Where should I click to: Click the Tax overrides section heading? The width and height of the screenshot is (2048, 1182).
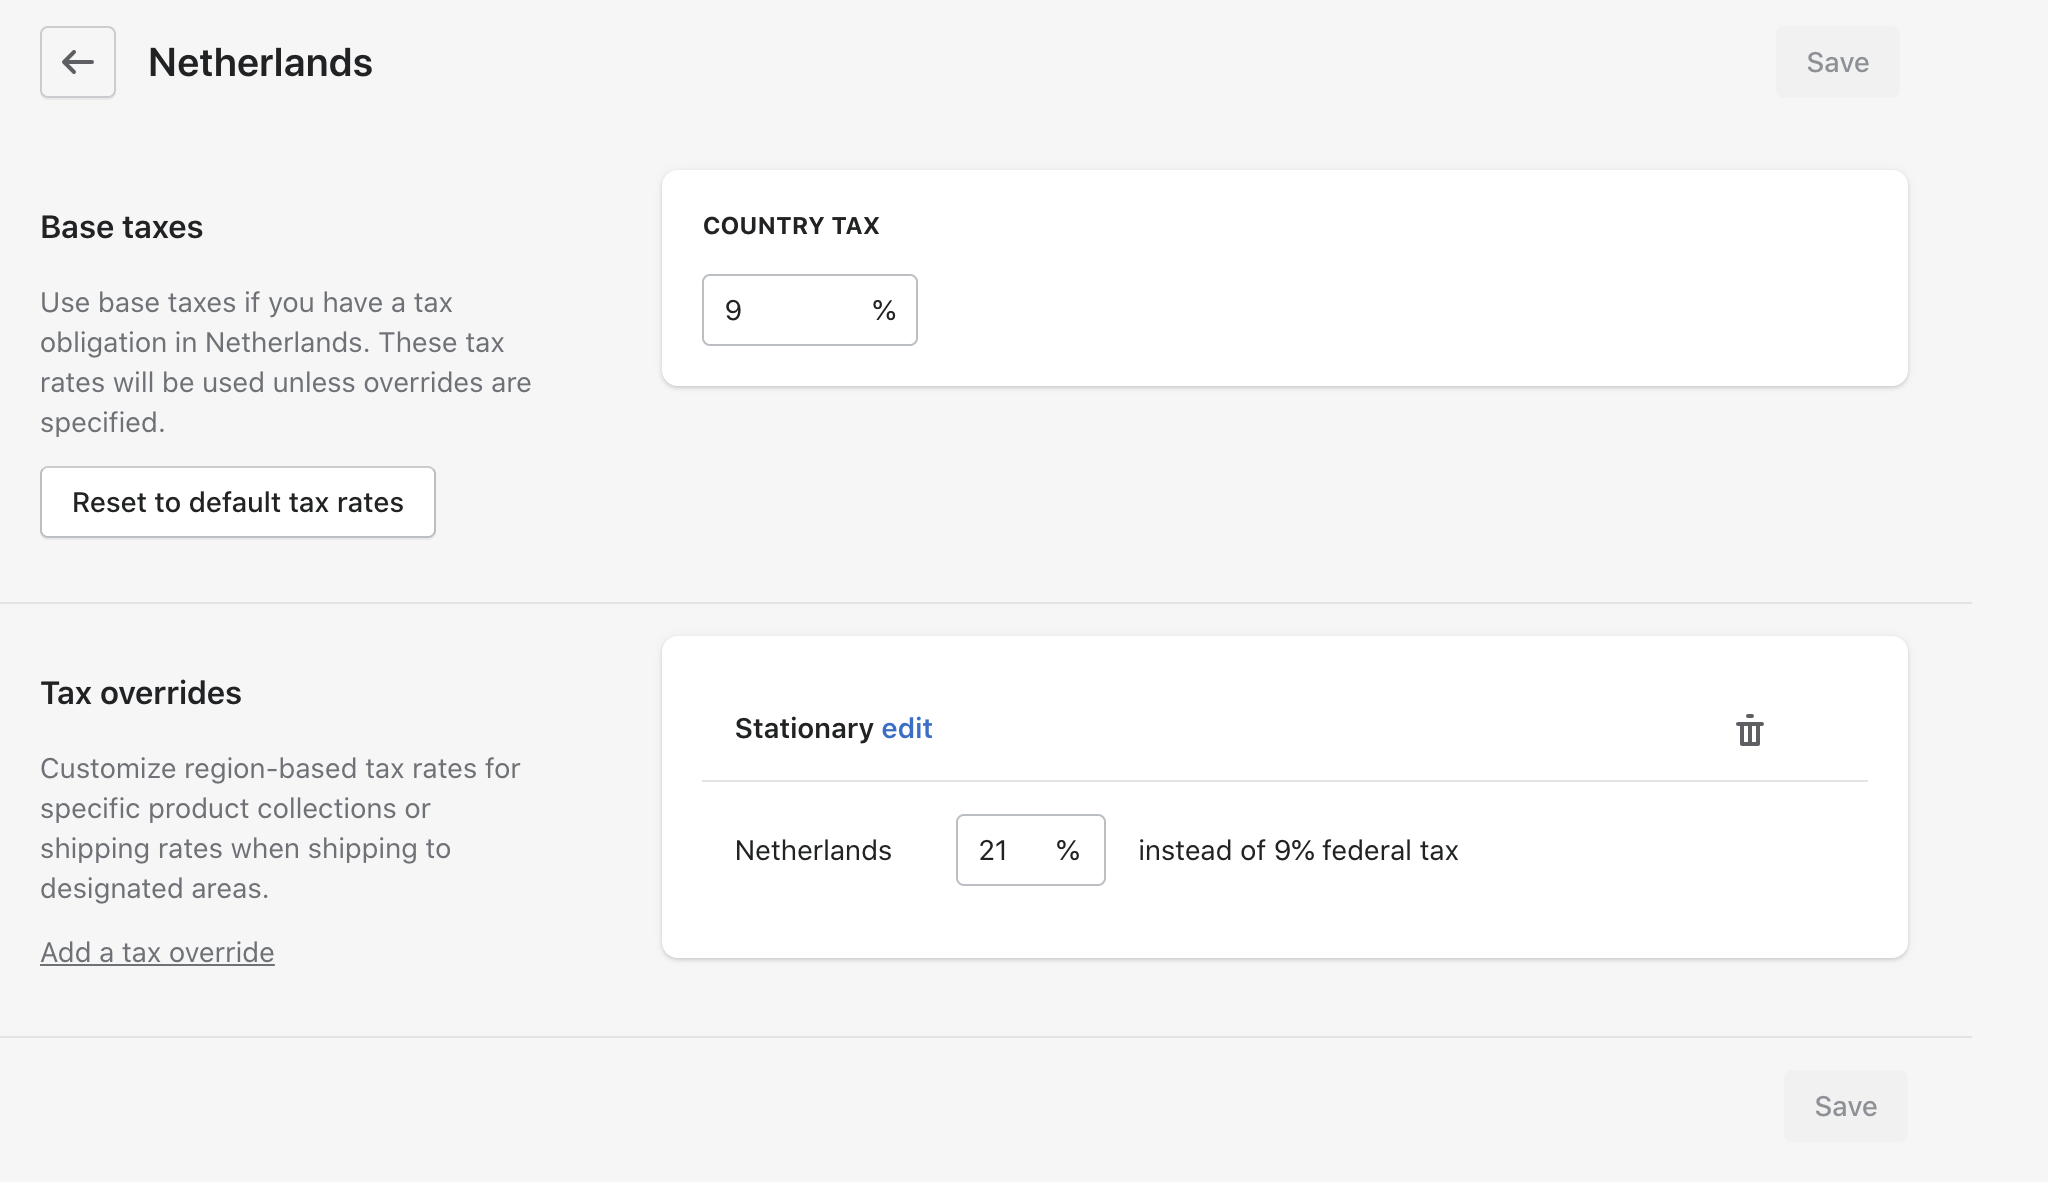point(141,693)
